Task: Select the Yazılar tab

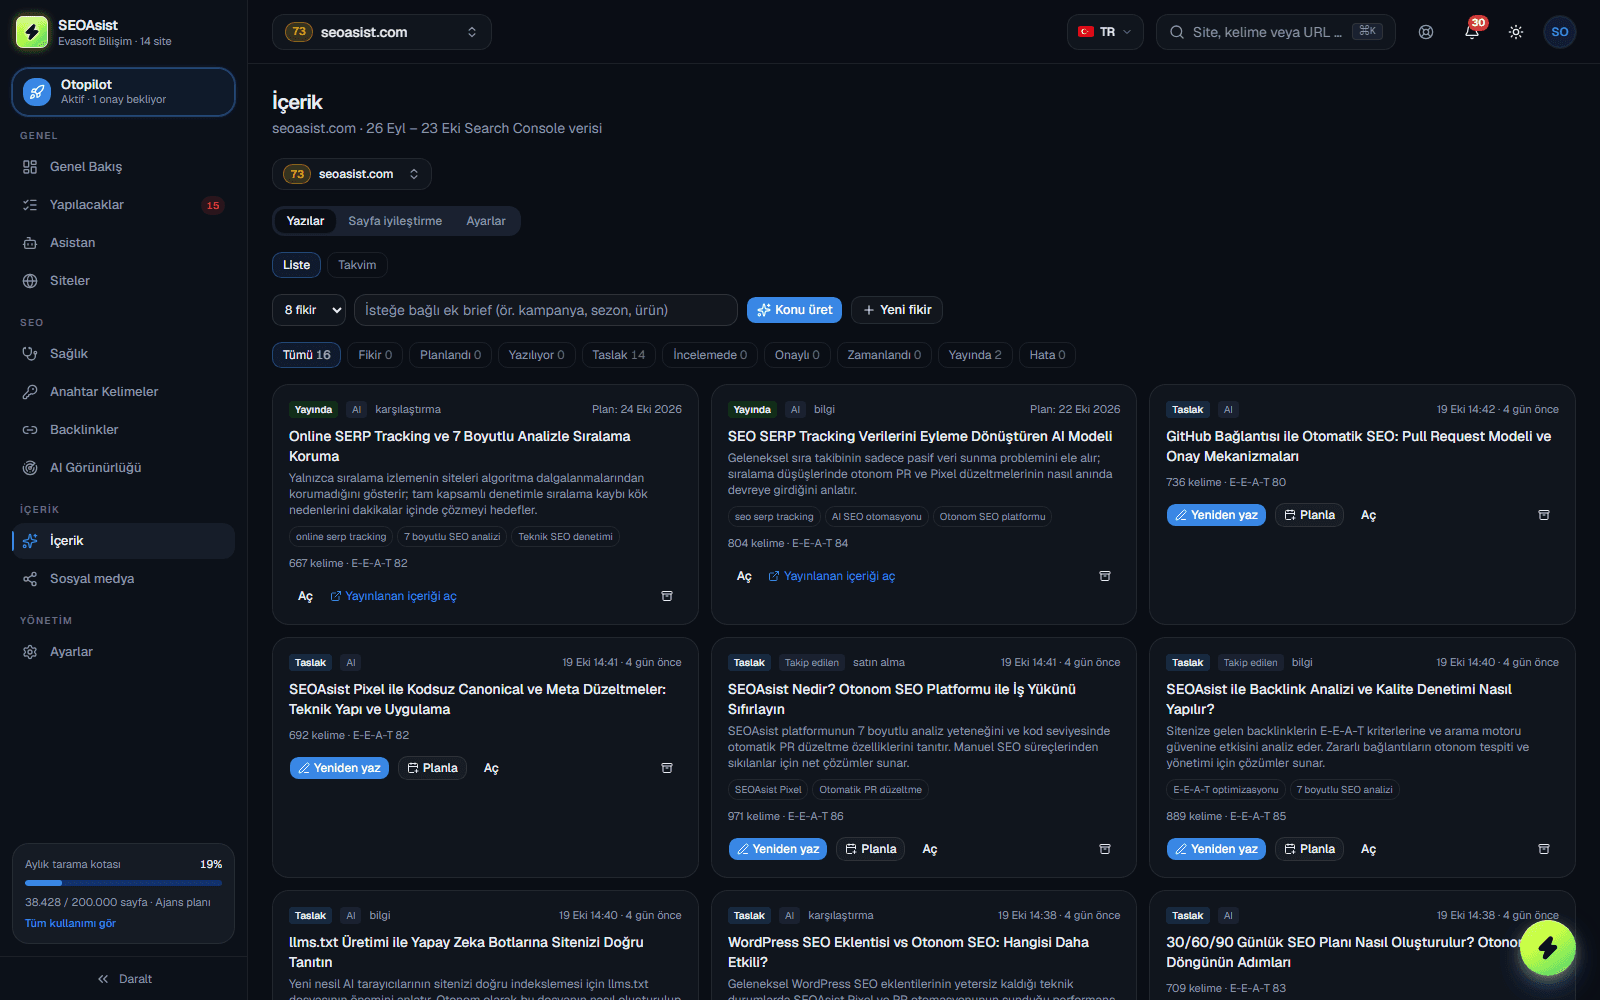Action: pyautogui.click(x=305, y=221)
